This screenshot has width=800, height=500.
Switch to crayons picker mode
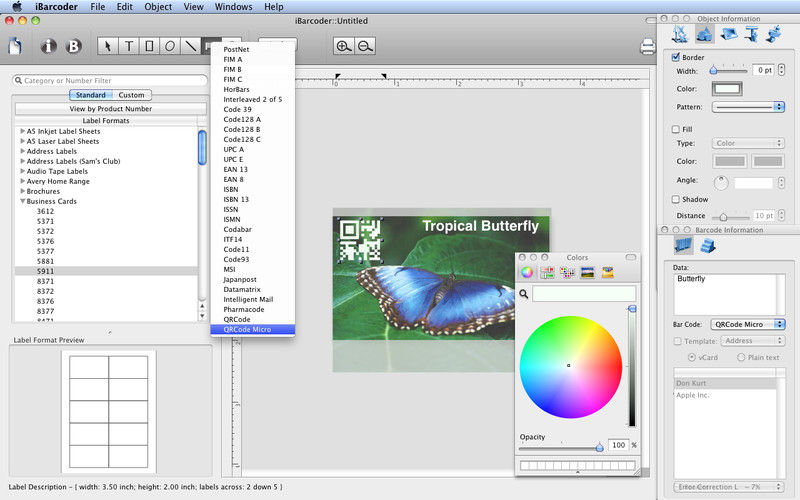coord(608,272)
